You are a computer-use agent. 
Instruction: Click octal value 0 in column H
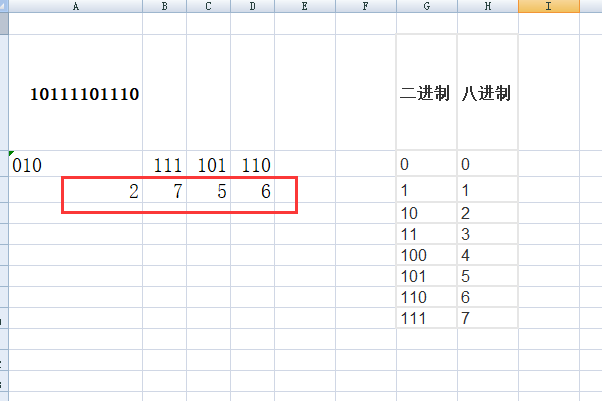(x=488, y=164)
